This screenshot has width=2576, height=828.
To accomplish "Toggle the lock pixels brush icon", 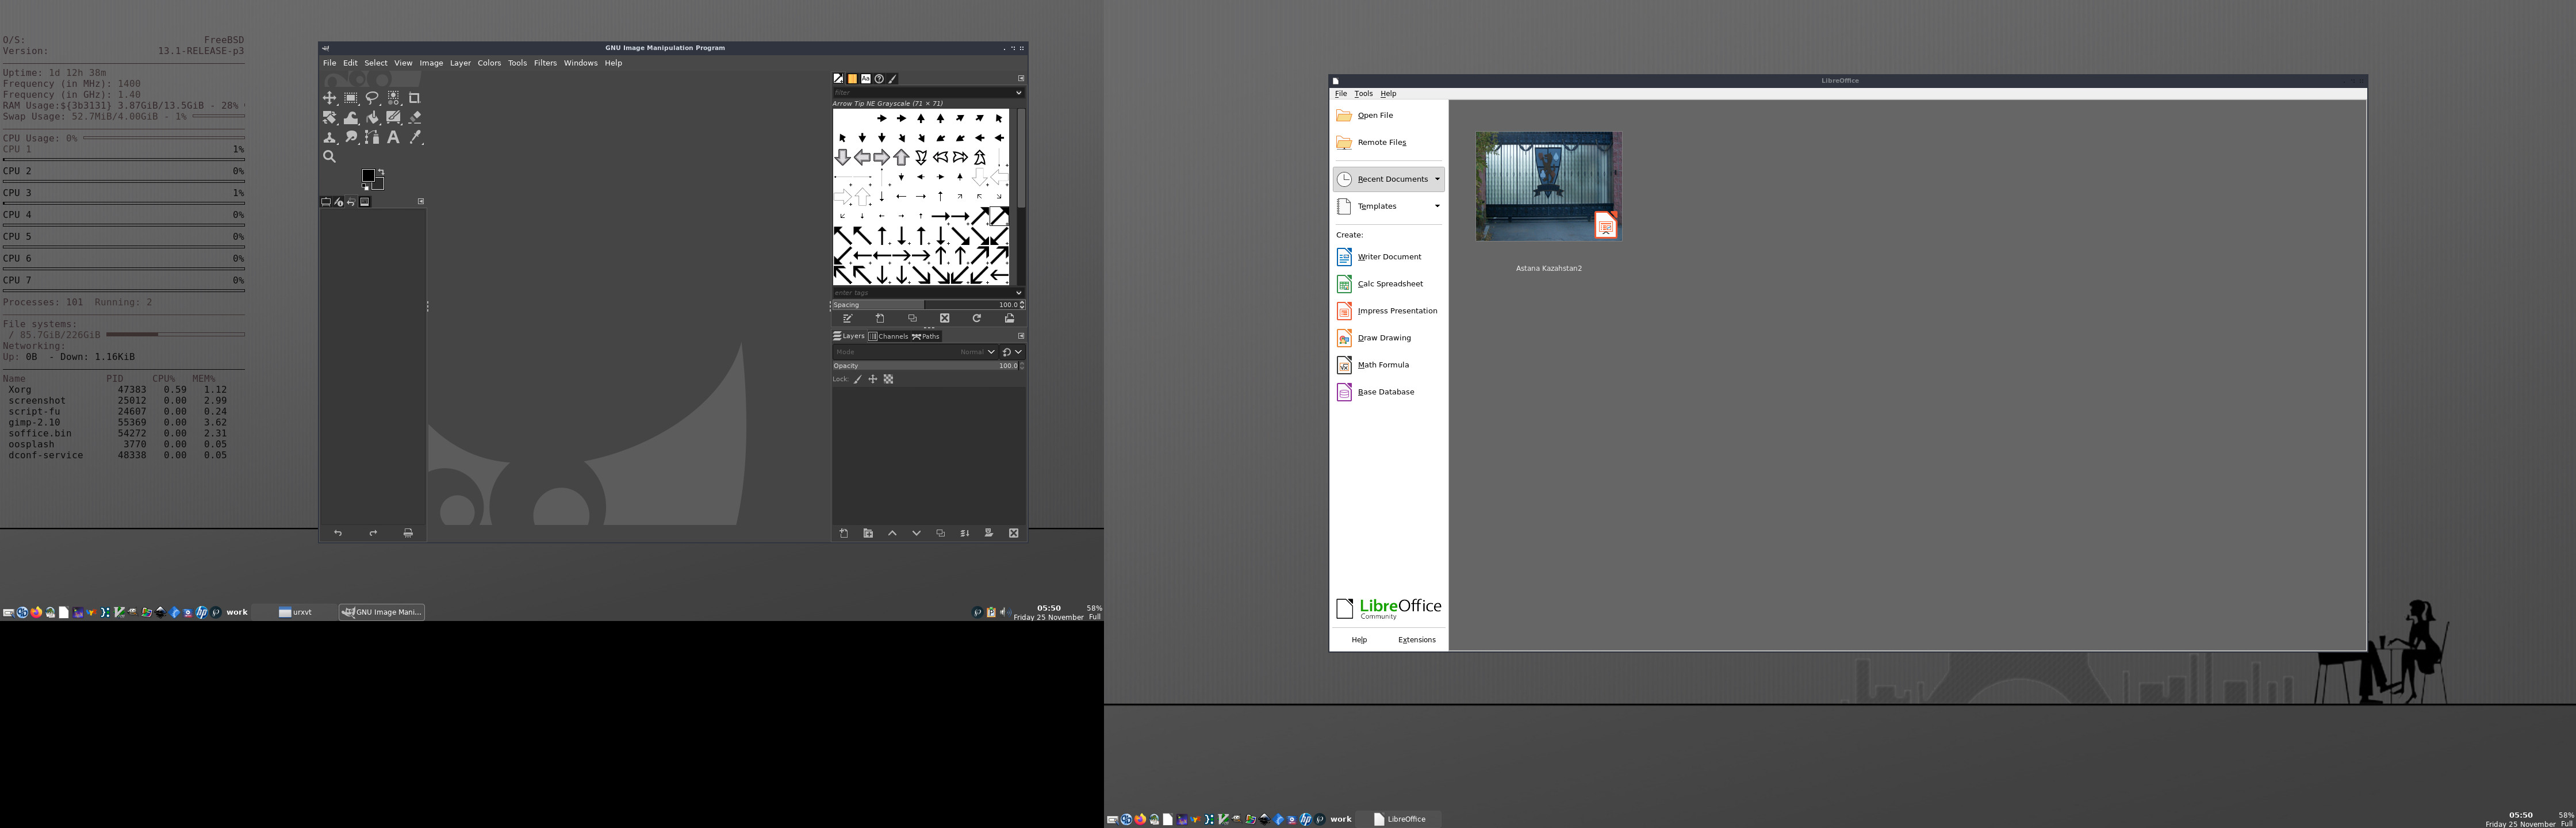I will click(x=857, y=379).
